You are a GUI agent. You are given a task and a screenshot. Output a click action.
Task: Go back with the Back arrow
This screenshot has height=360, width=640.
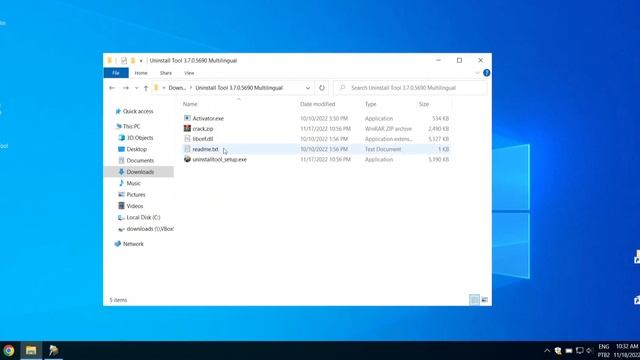[x=112, y=88]
